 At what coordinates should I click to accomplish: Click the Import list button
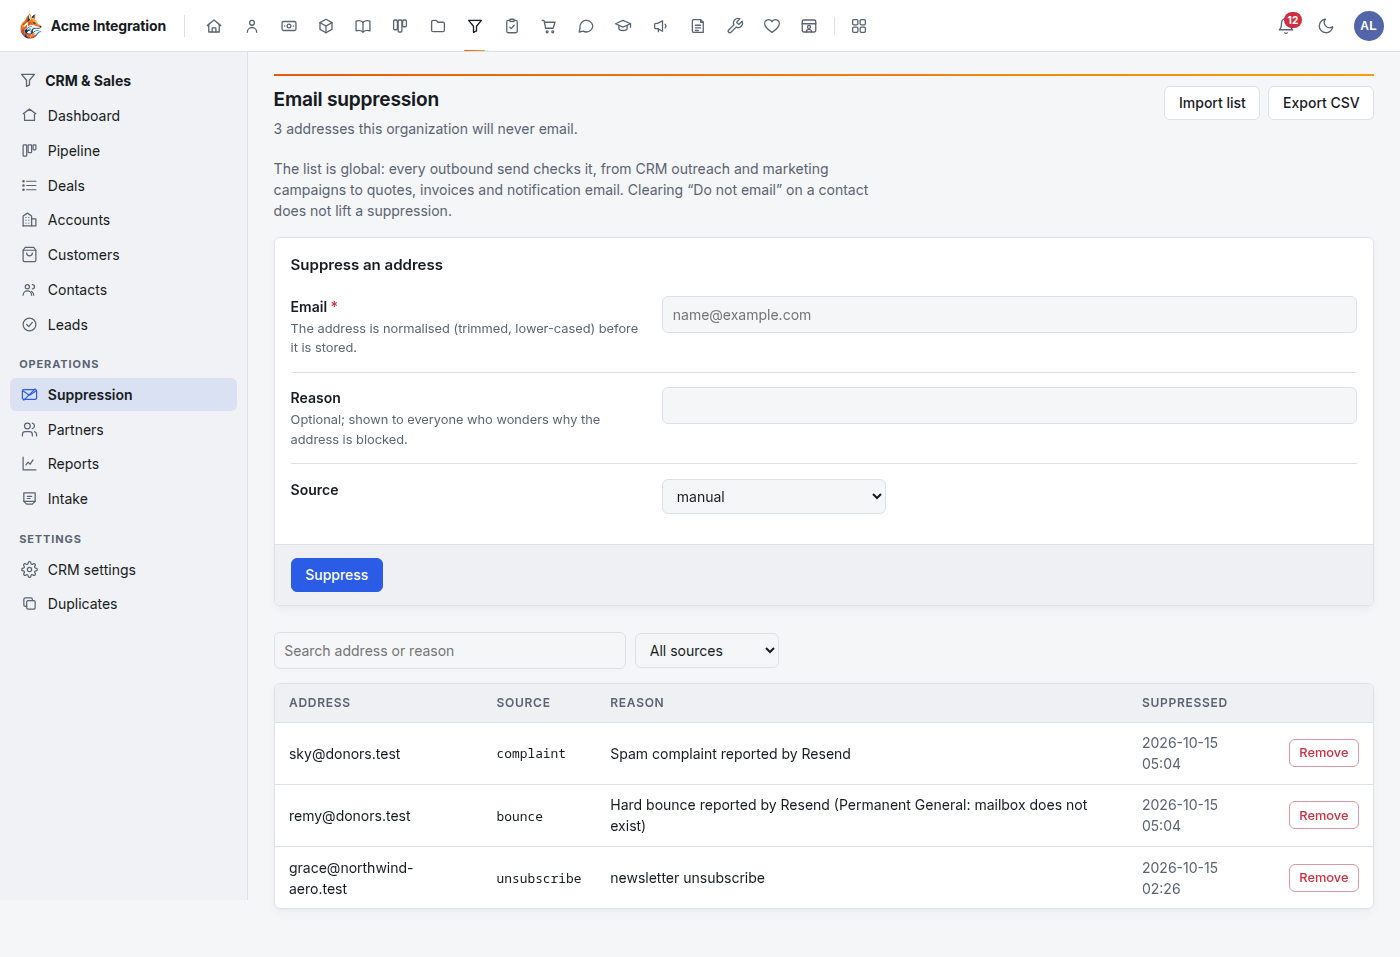click(x=1212, y=103)
